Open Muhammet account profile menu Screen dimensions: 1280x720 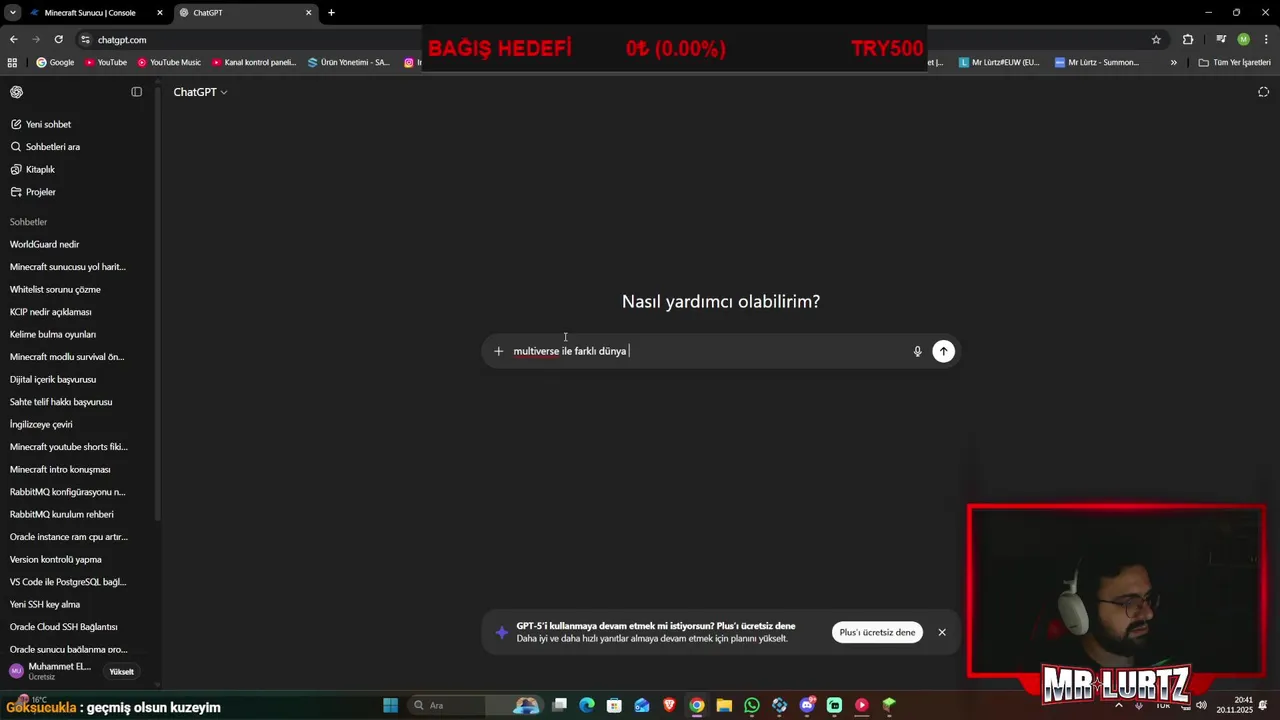51,671
